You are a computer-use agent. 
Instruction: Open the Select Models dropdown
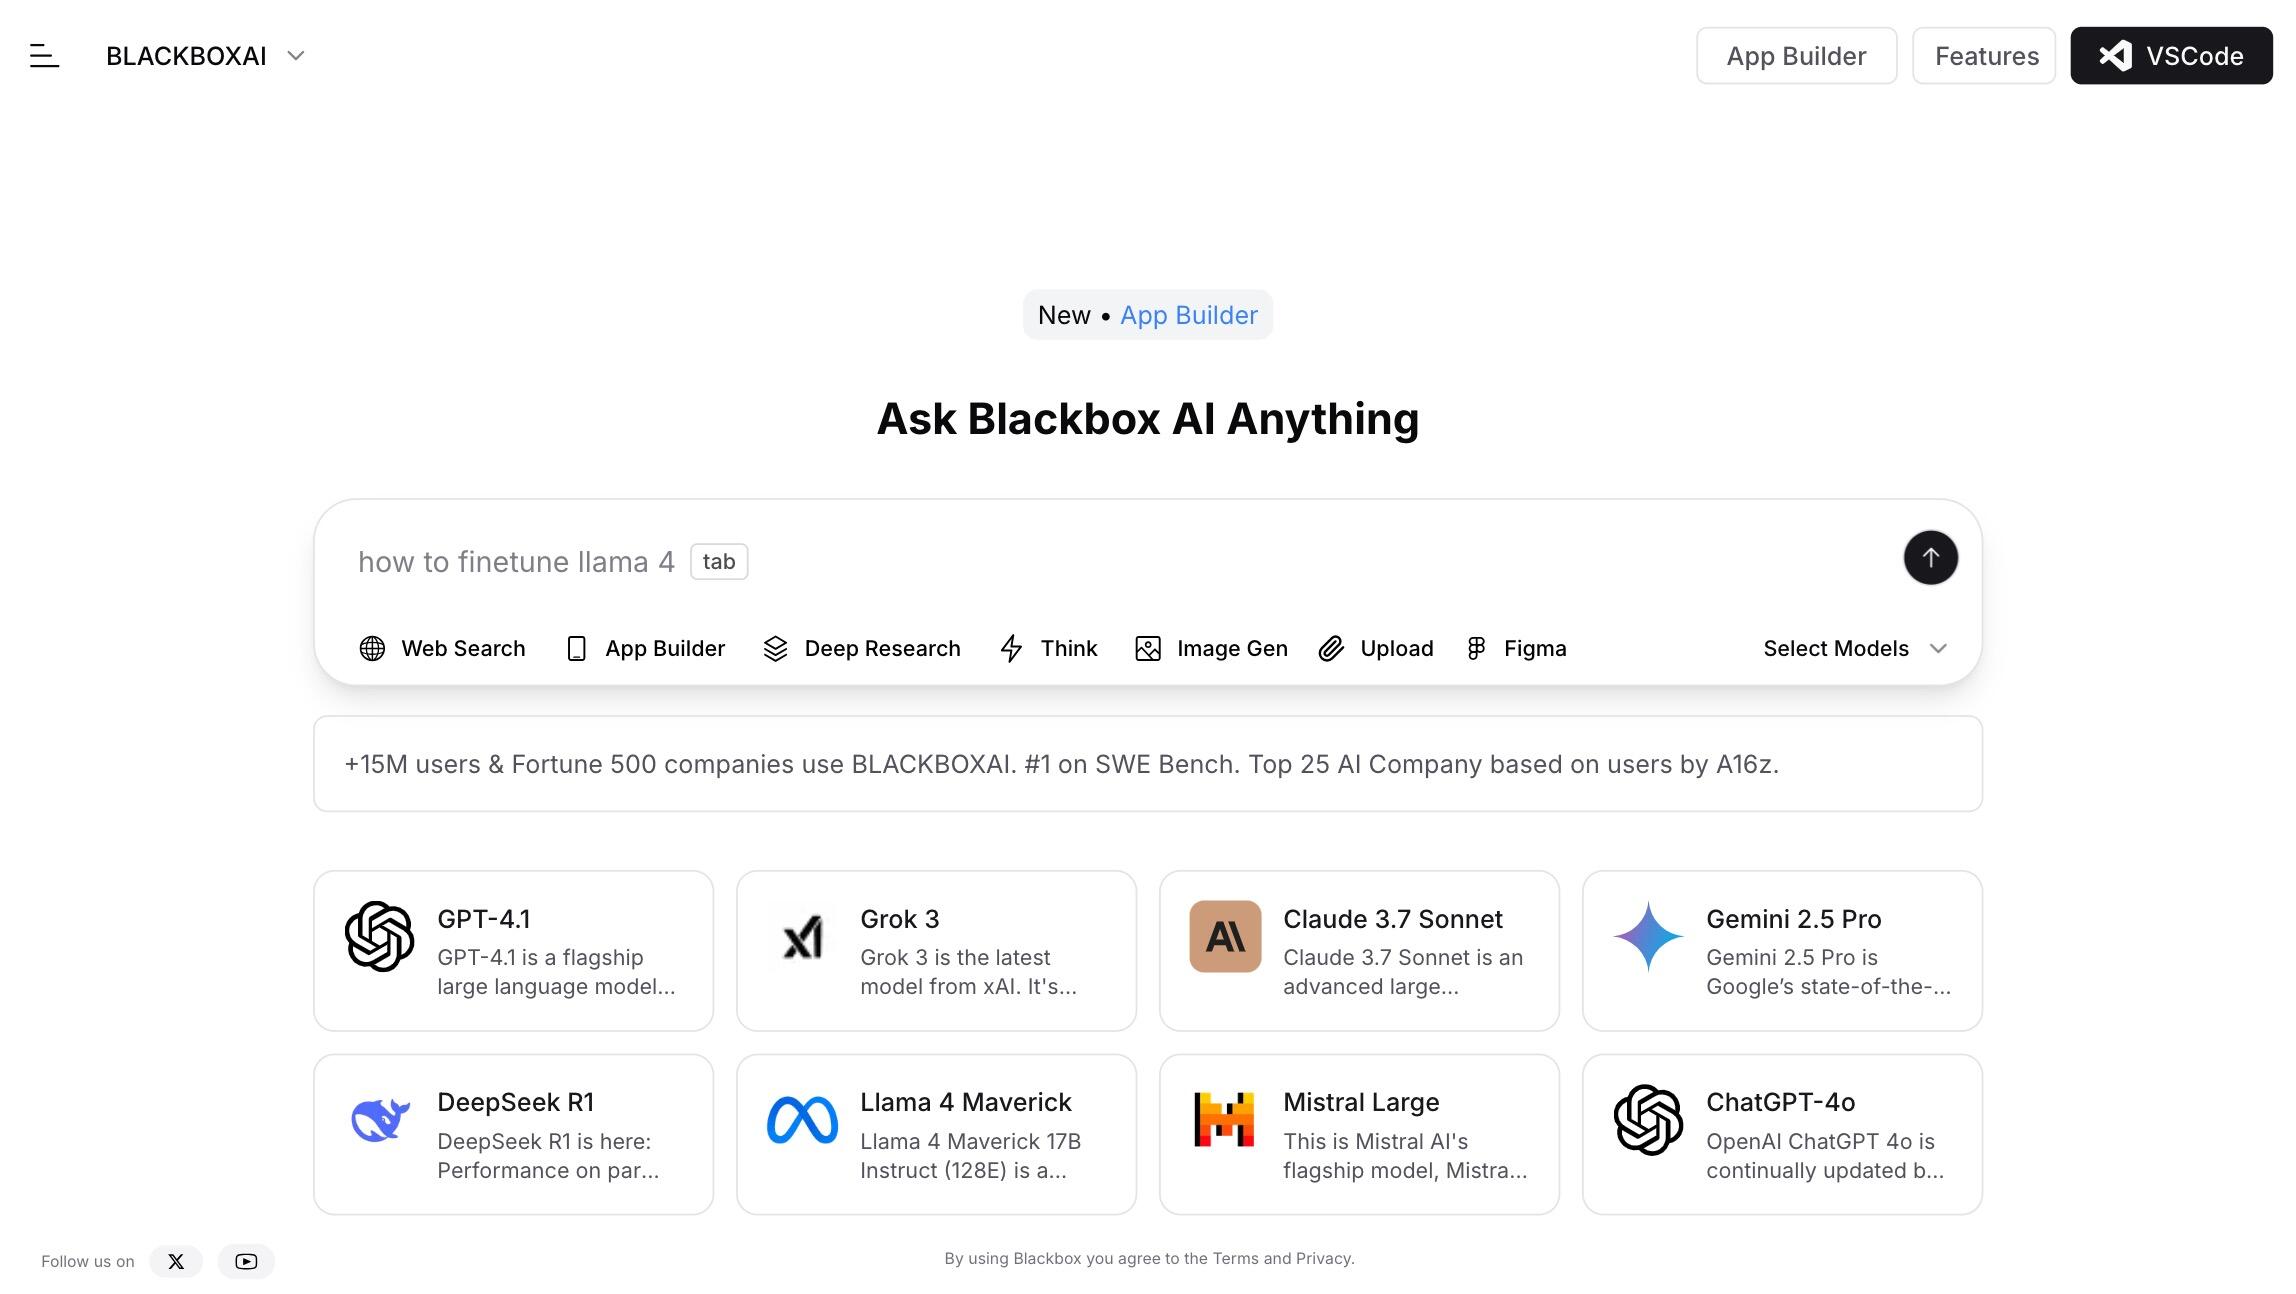tap(1855, 648)
